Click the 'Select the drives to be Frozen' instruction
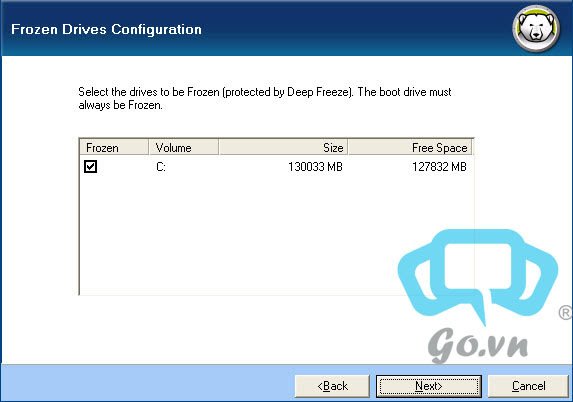Viewport: 573px width, 402px height. 265,98
